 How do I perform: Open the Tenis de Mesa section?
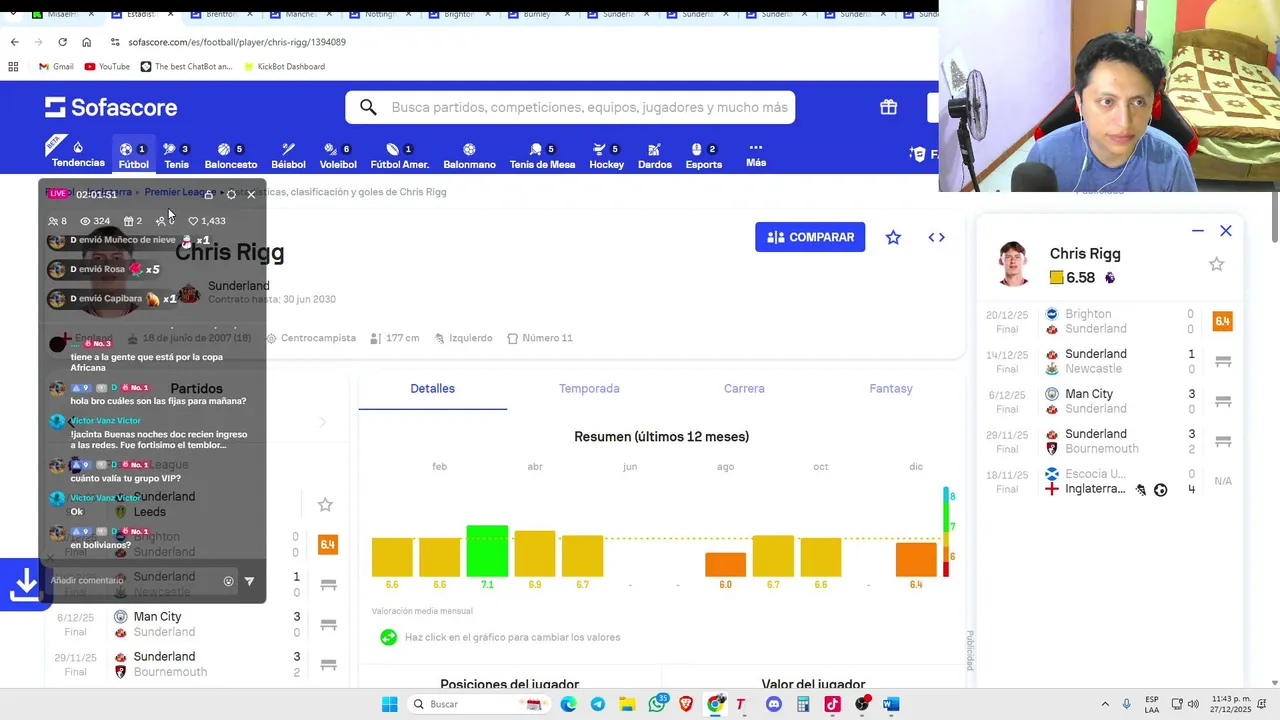(542, 156)
